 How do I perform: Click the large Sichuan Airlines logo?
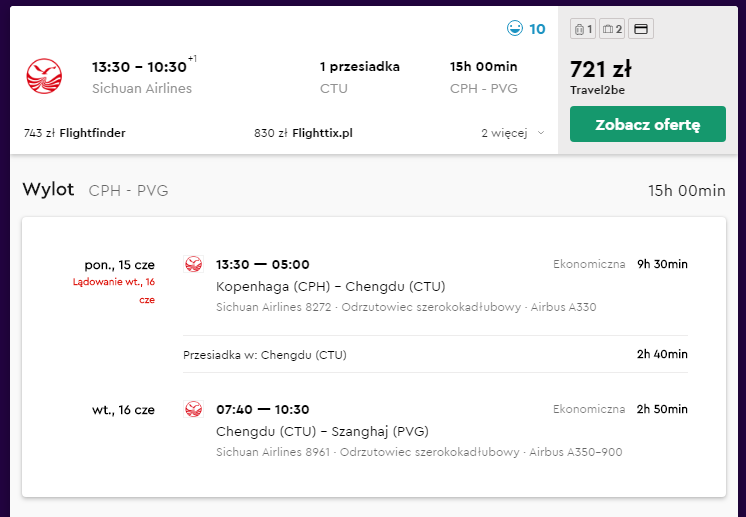click(44, 76)
